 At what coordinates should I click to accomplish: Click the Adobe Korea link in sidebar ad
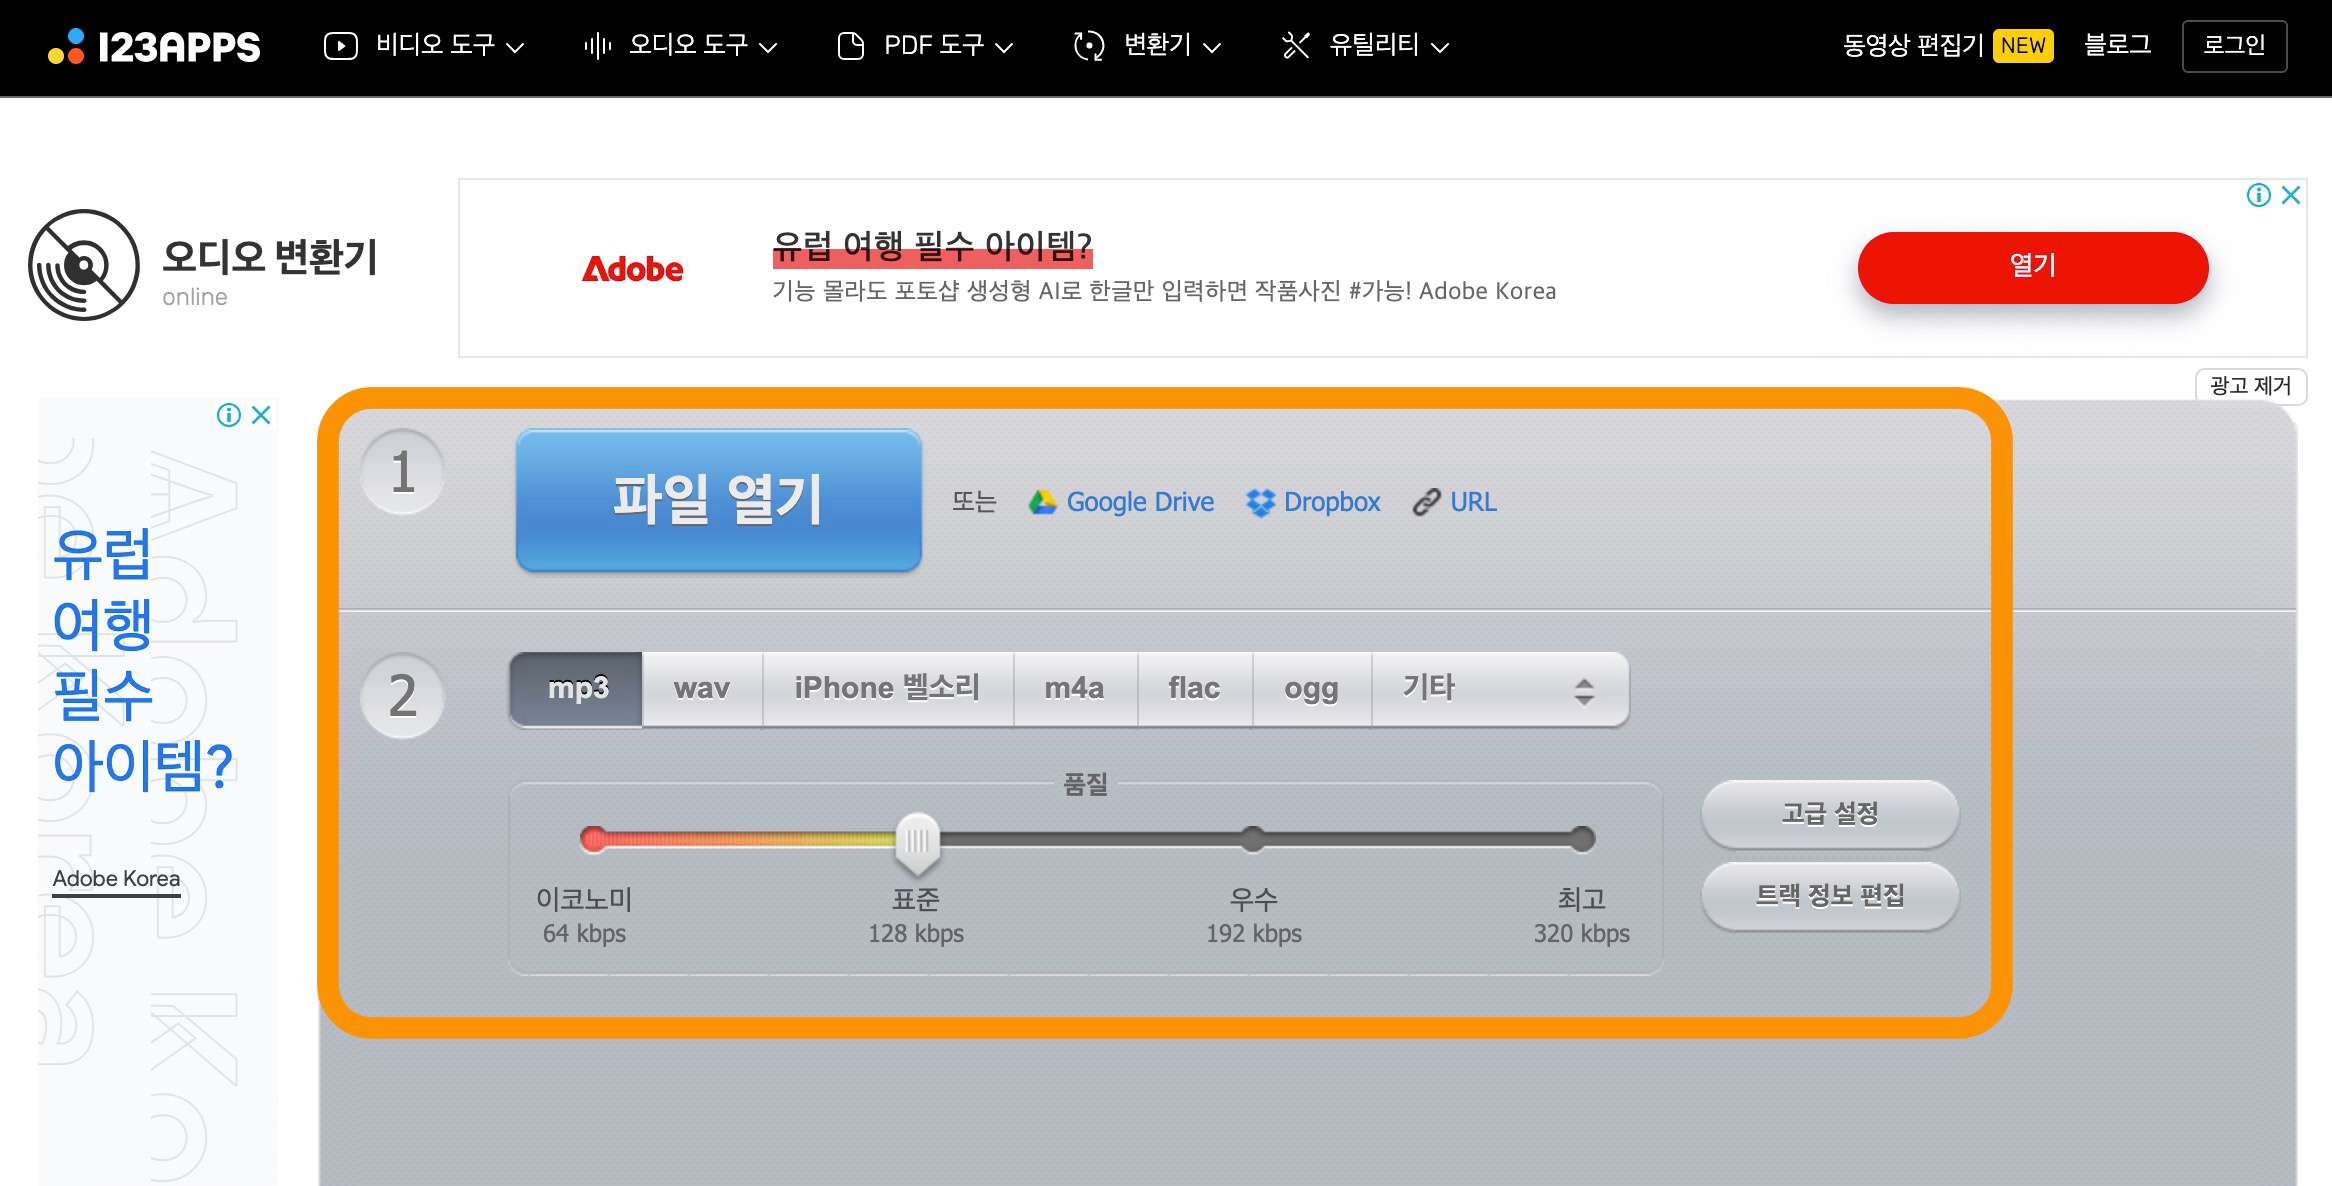pyautogui.click(x=116, y=879)
